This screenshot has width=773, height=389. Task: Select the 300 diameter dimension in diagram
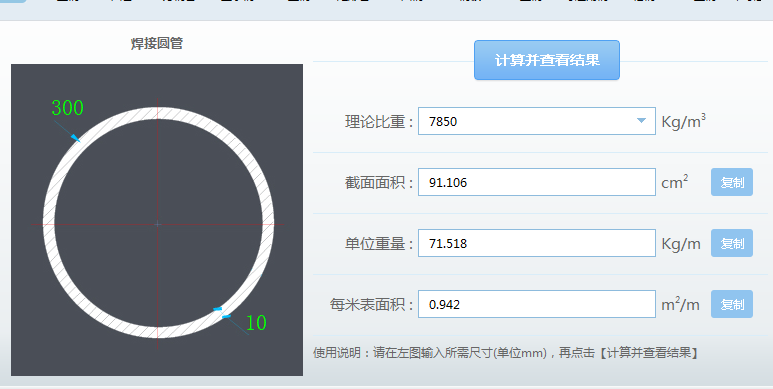[68, 107]
